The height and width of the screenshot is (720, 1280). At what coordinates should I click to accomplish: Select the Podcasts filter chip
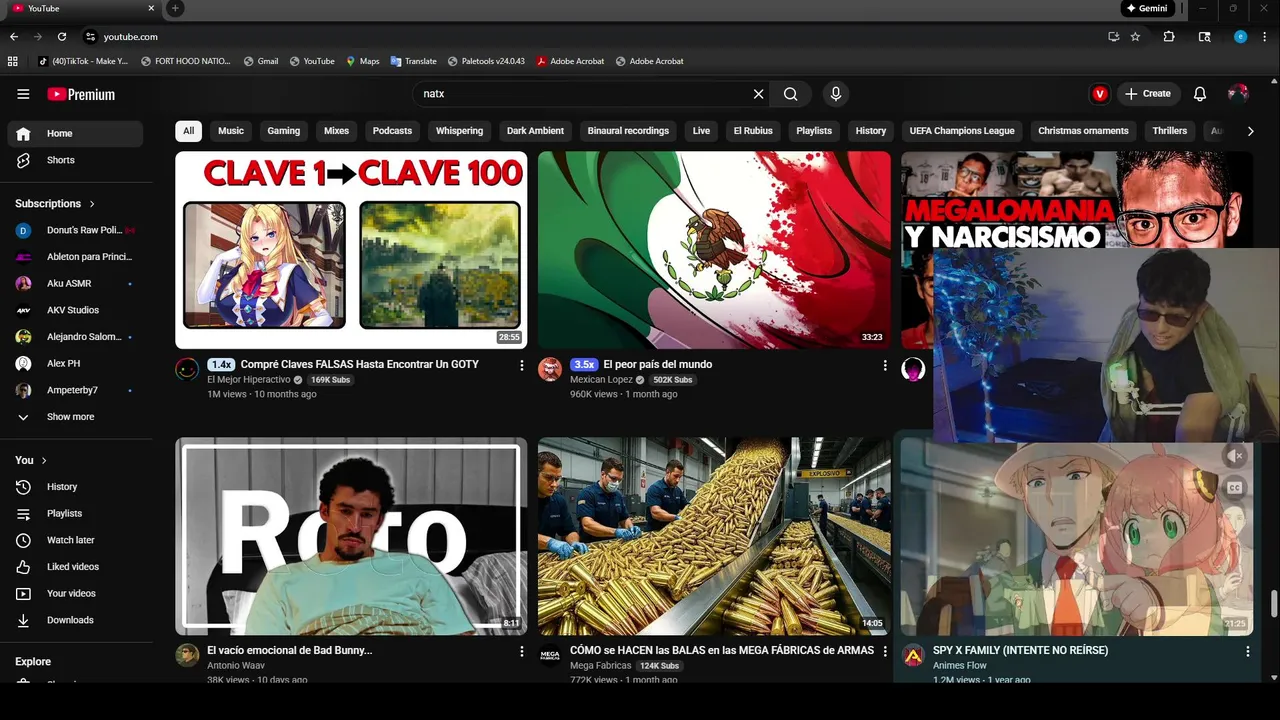pos(392,131)
